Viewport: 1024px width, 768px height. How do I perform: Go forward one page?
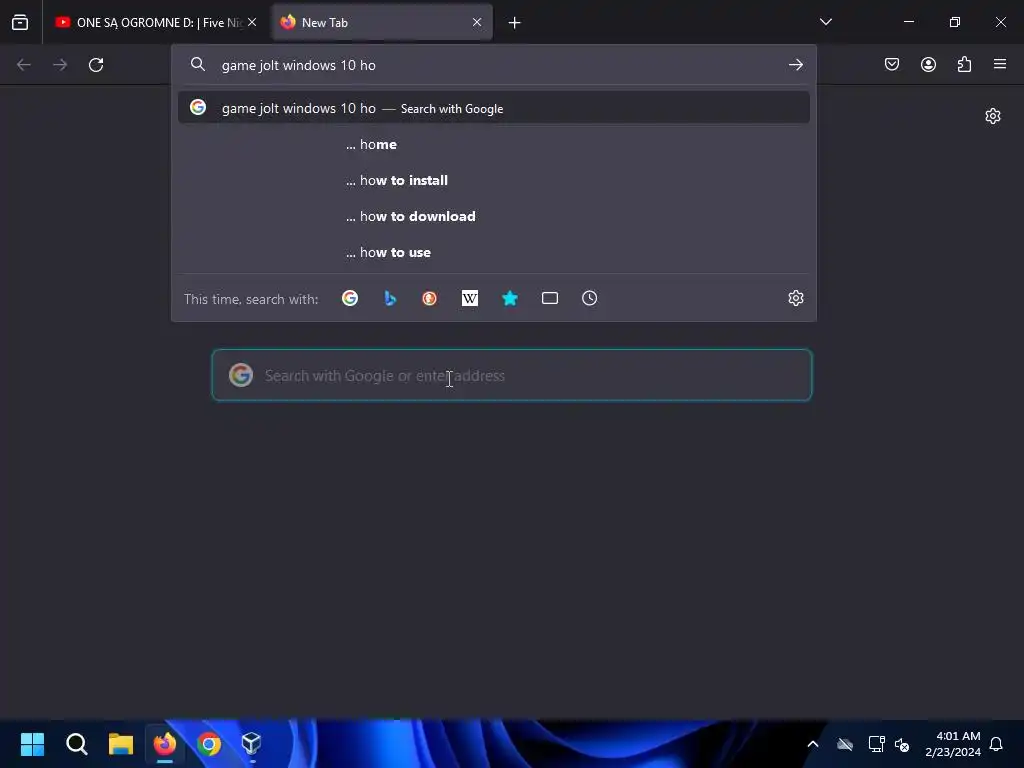coord(60,65)
